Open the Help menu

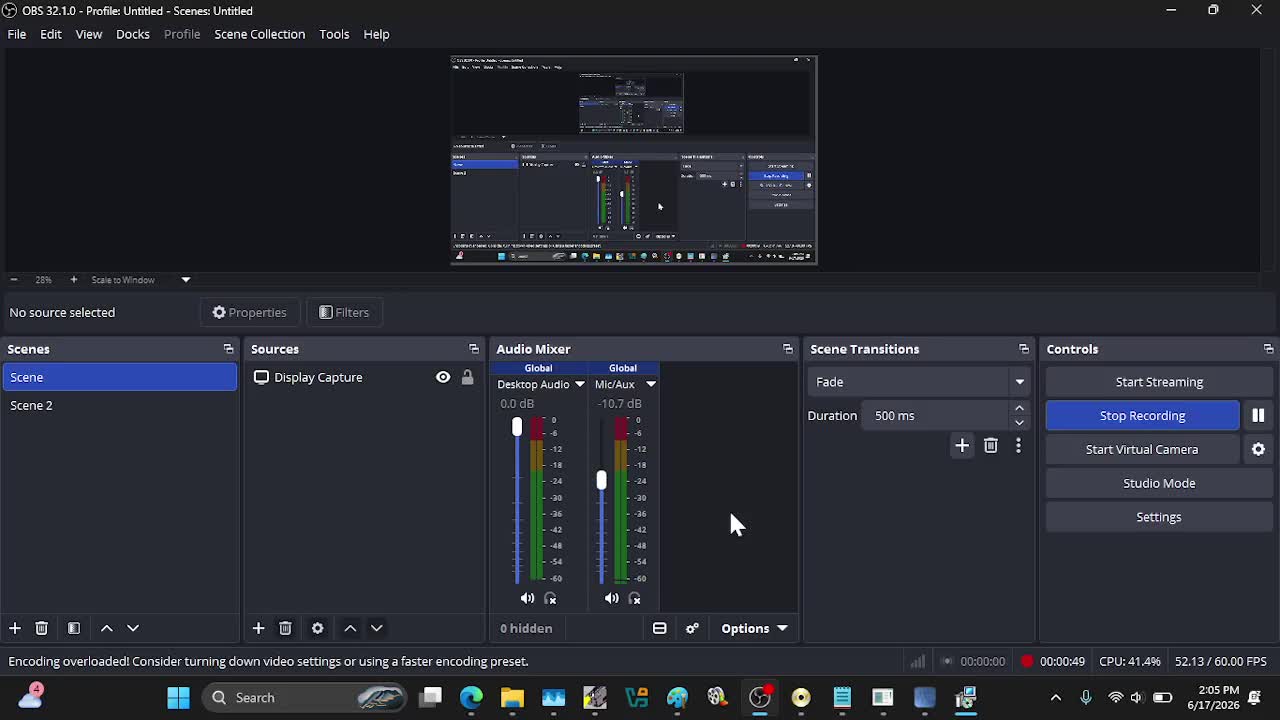(x=376, y=34)
